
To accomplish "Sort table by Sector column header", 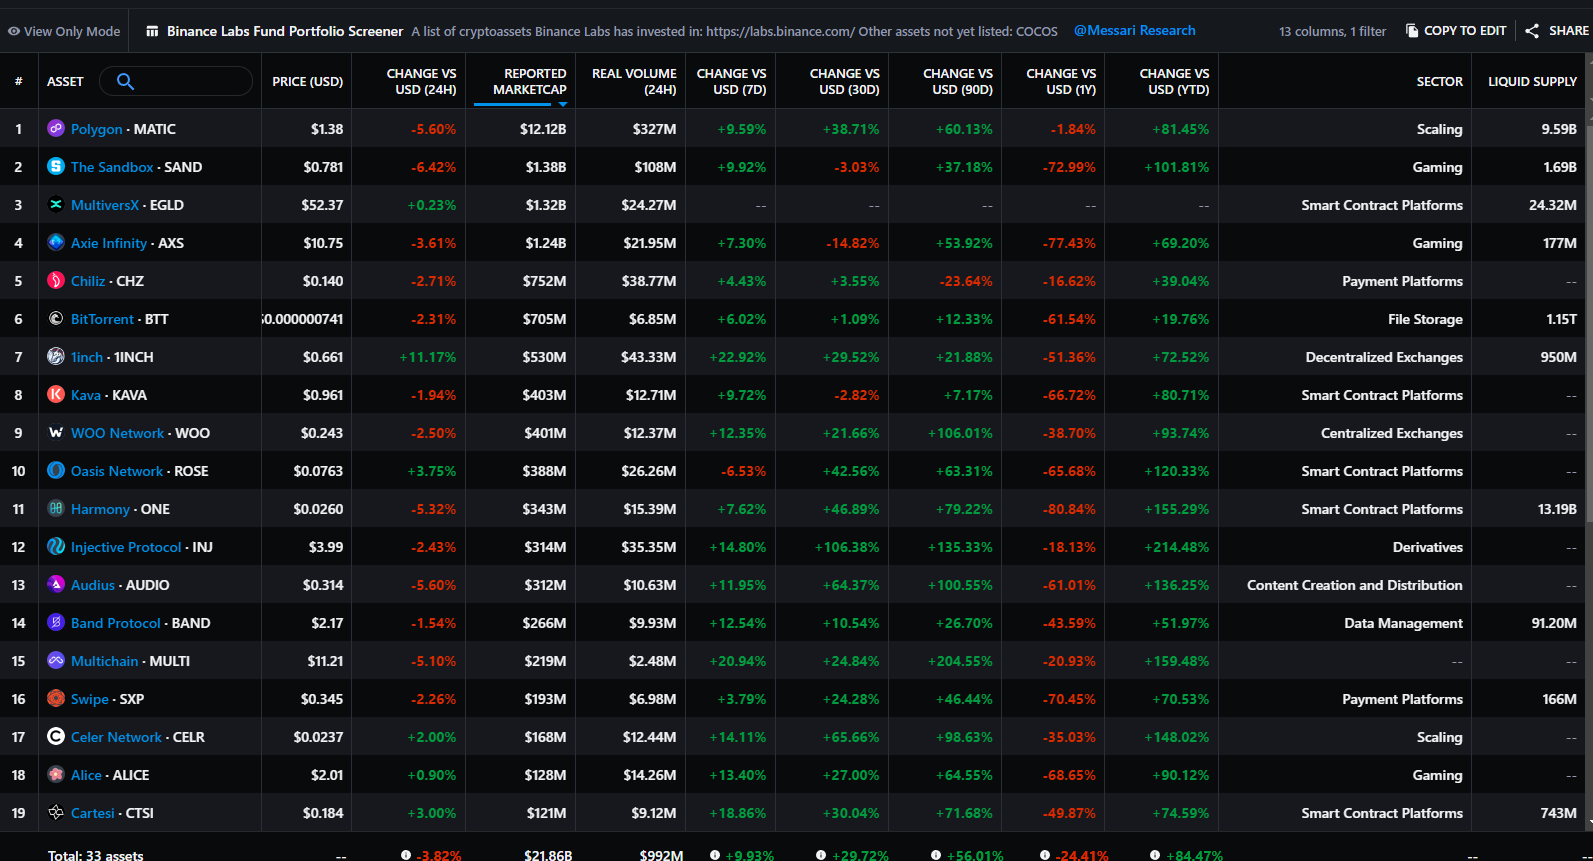I will pos(1439,81).
